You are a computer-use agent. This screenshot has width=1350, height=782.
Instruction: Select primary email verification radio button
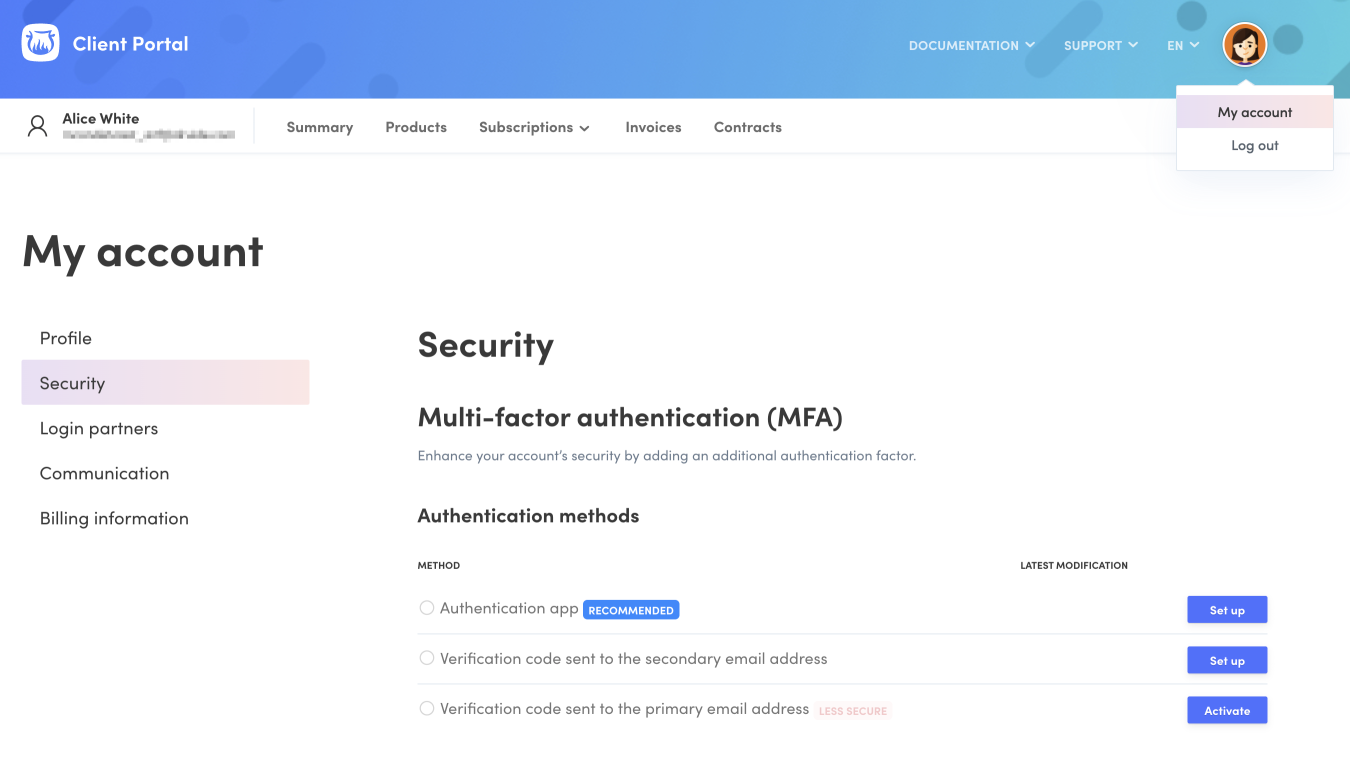427,708
